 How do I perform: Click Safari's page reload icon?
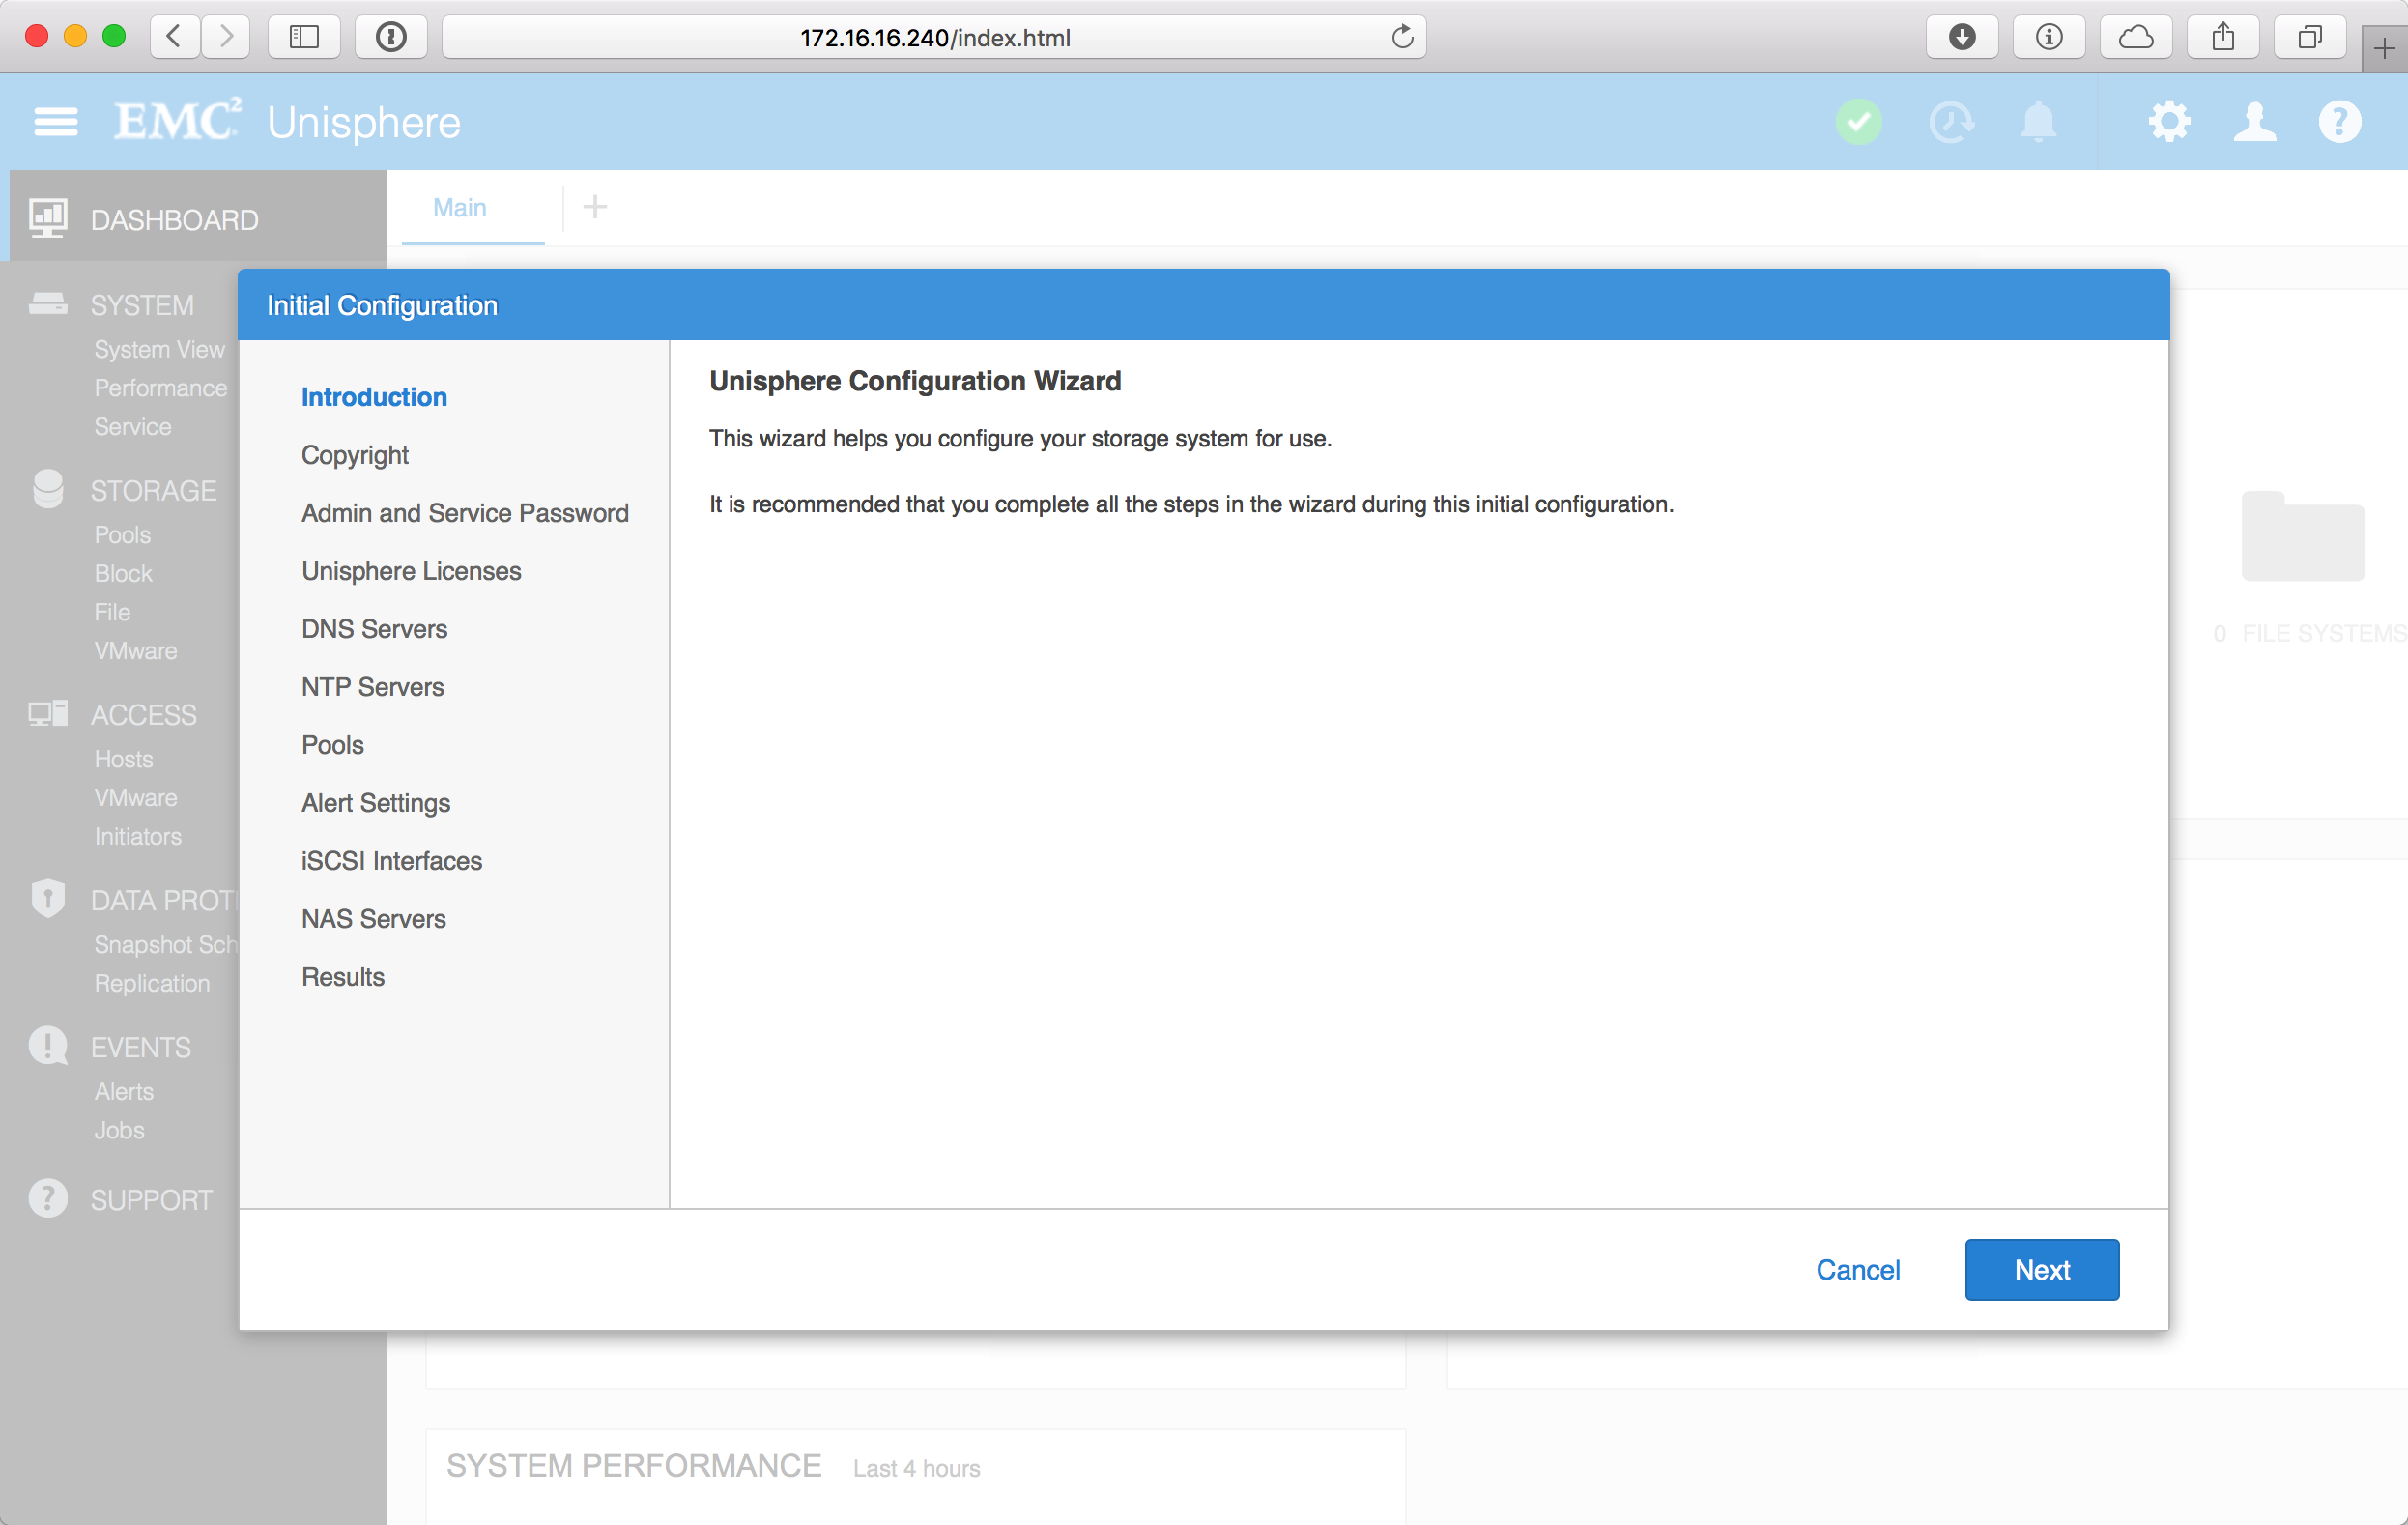(x=1402, y=37)
